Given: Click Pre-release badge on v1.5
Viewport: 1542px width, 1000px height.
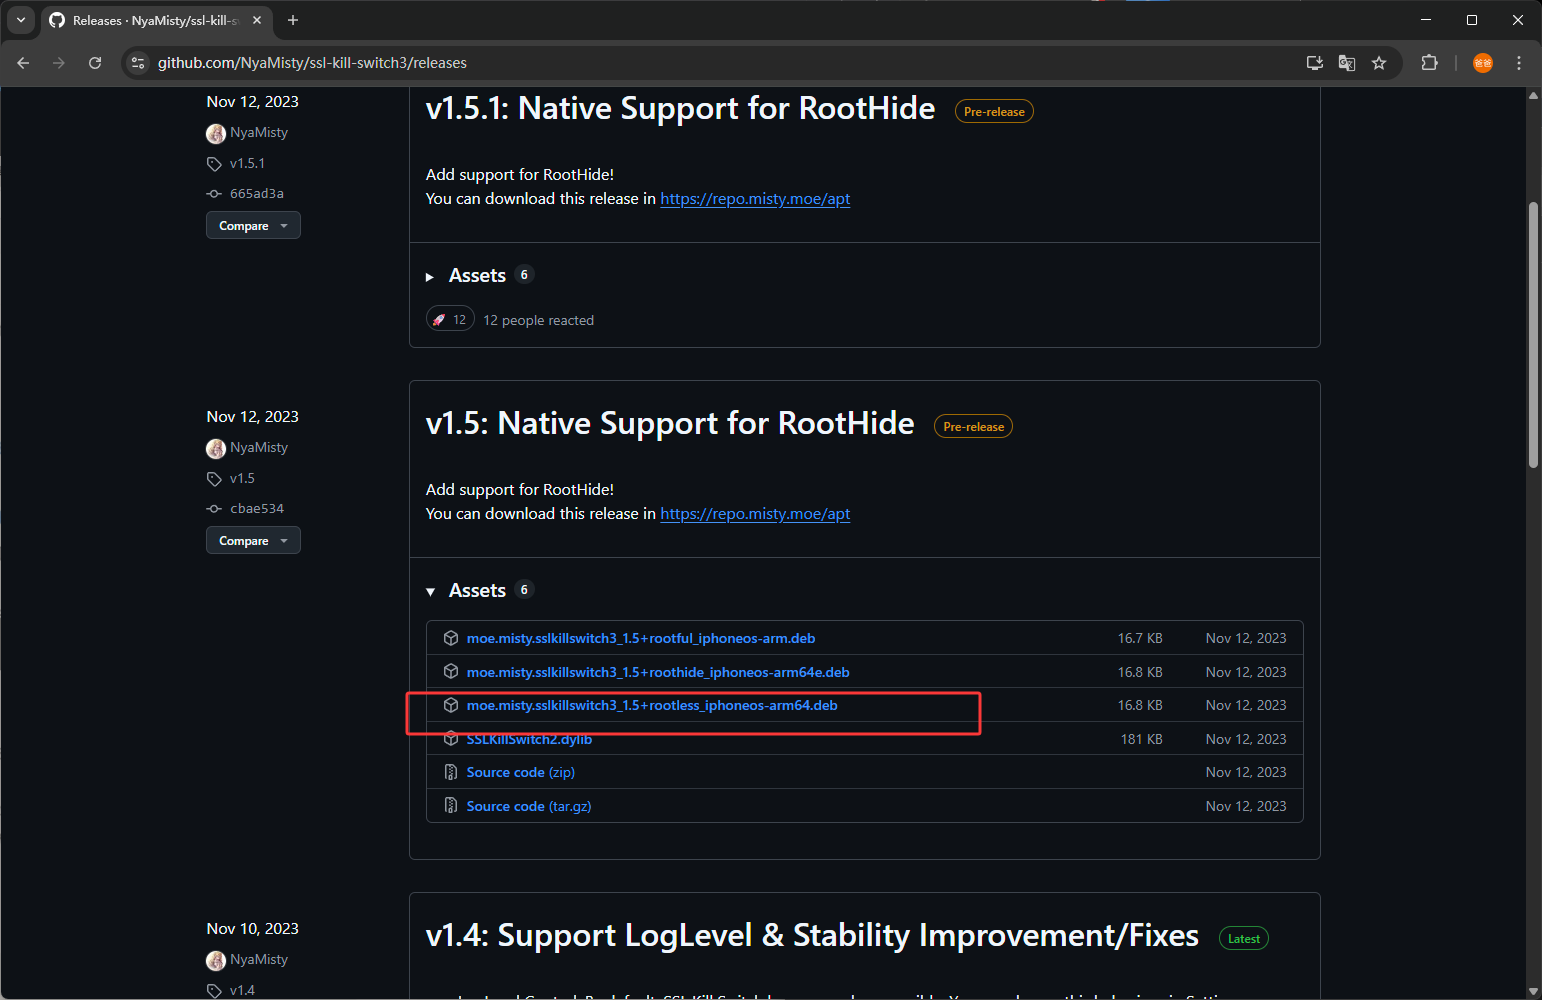Looking at the screenshot, I should [973, 427].
